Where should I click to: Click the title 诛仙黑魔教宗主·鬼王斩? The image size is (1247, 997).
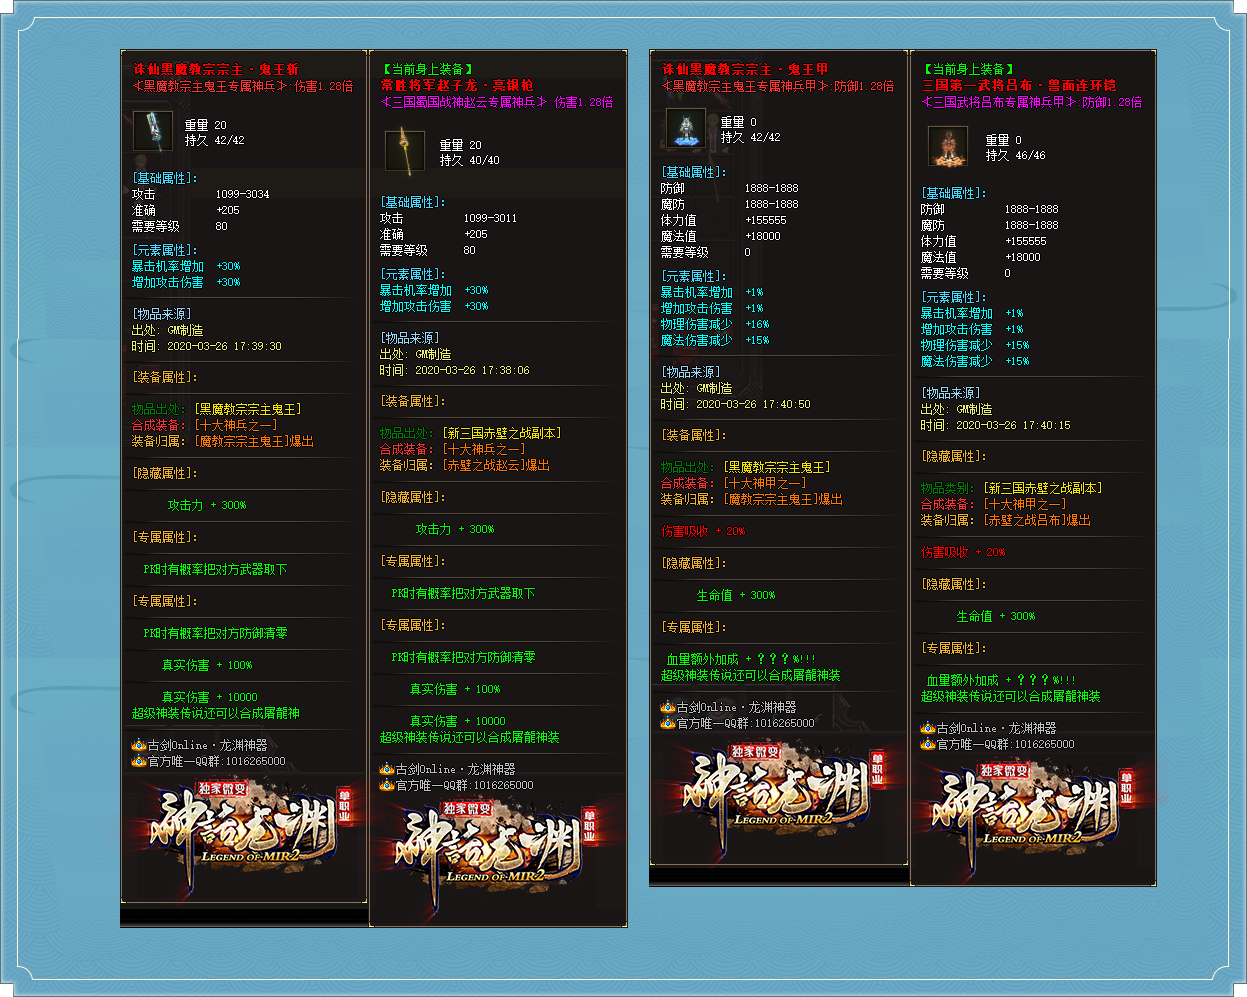point(216,70)
